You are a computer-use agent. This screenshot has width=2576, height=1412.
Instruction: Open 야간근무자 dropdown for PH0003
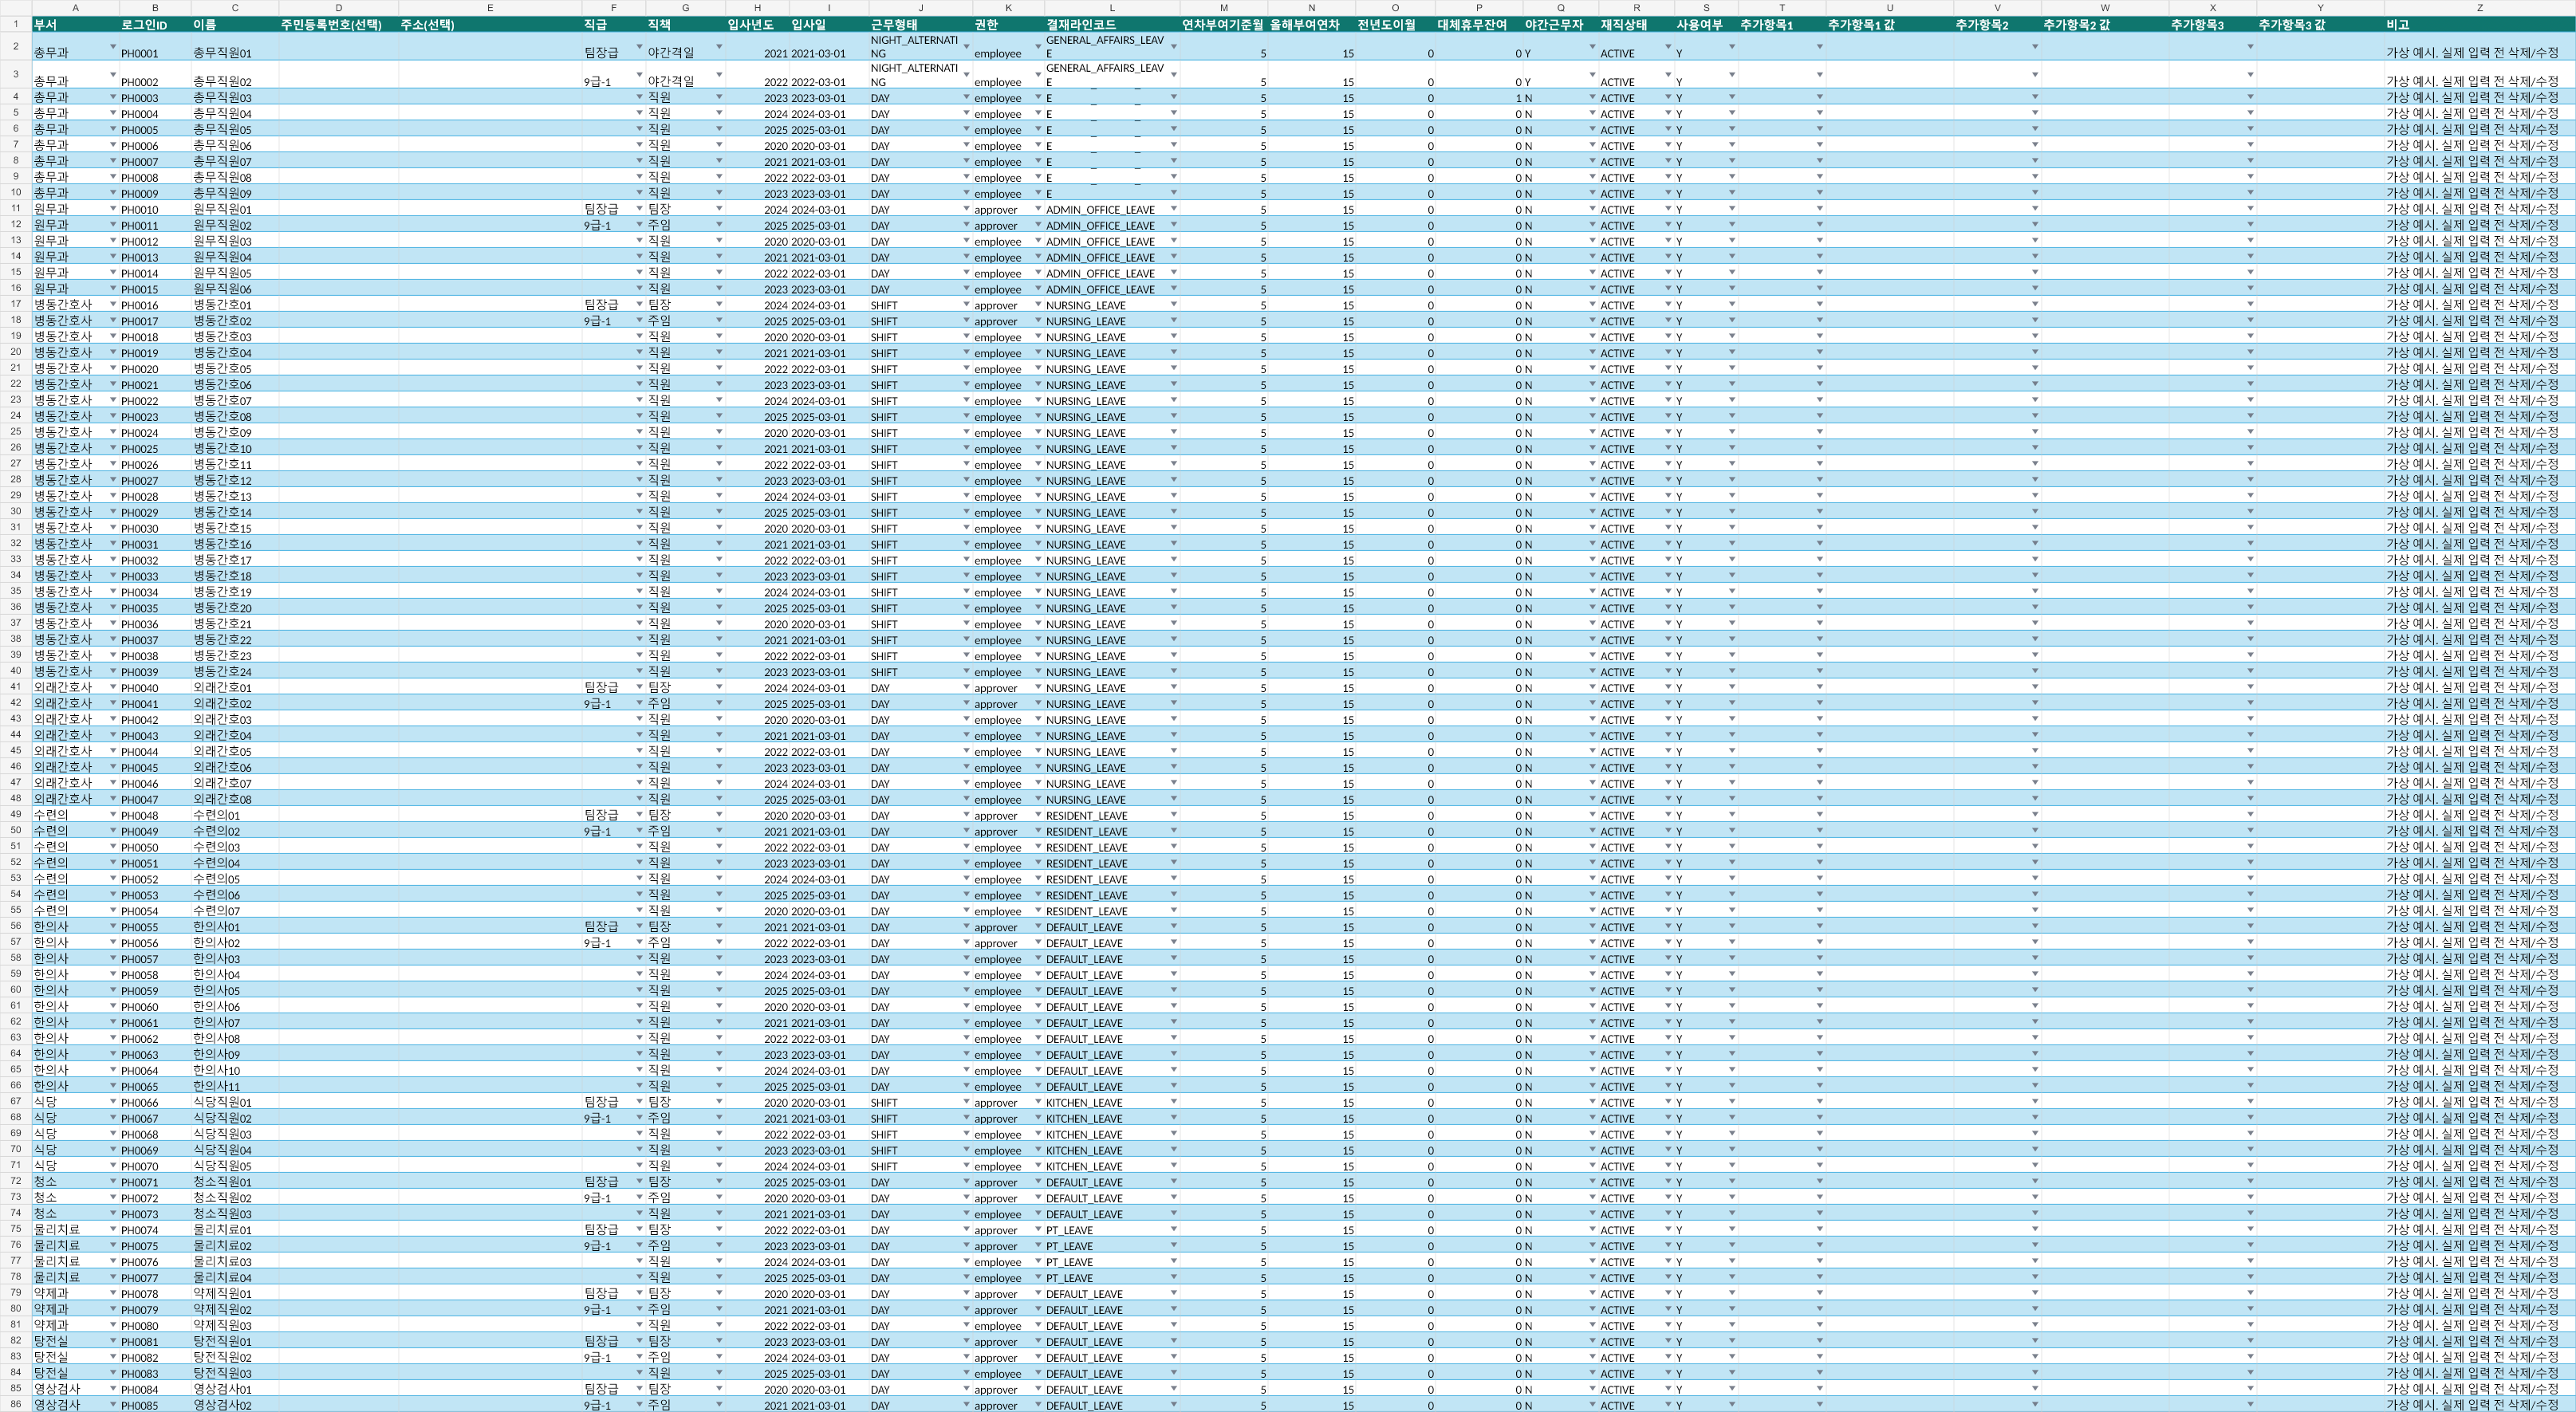tap(1593, 97)
